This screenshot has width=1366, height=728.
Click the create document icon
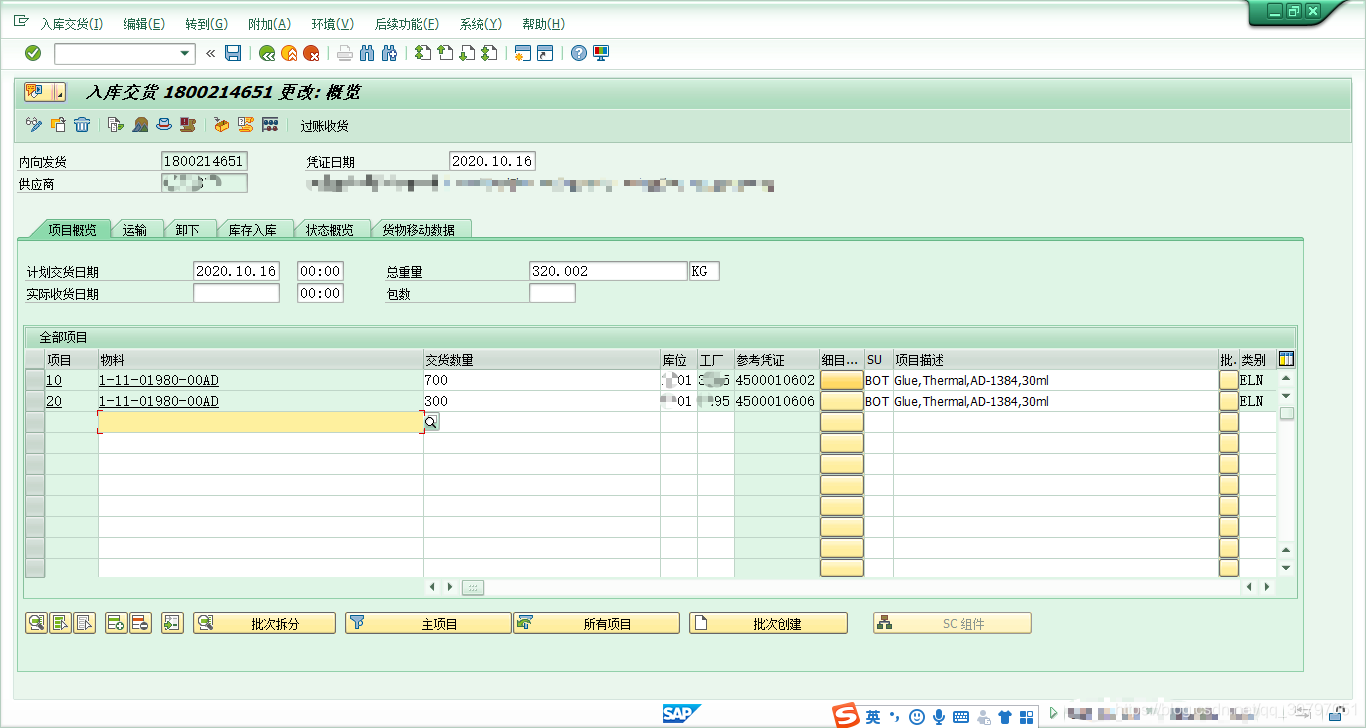tap(58, 125)
